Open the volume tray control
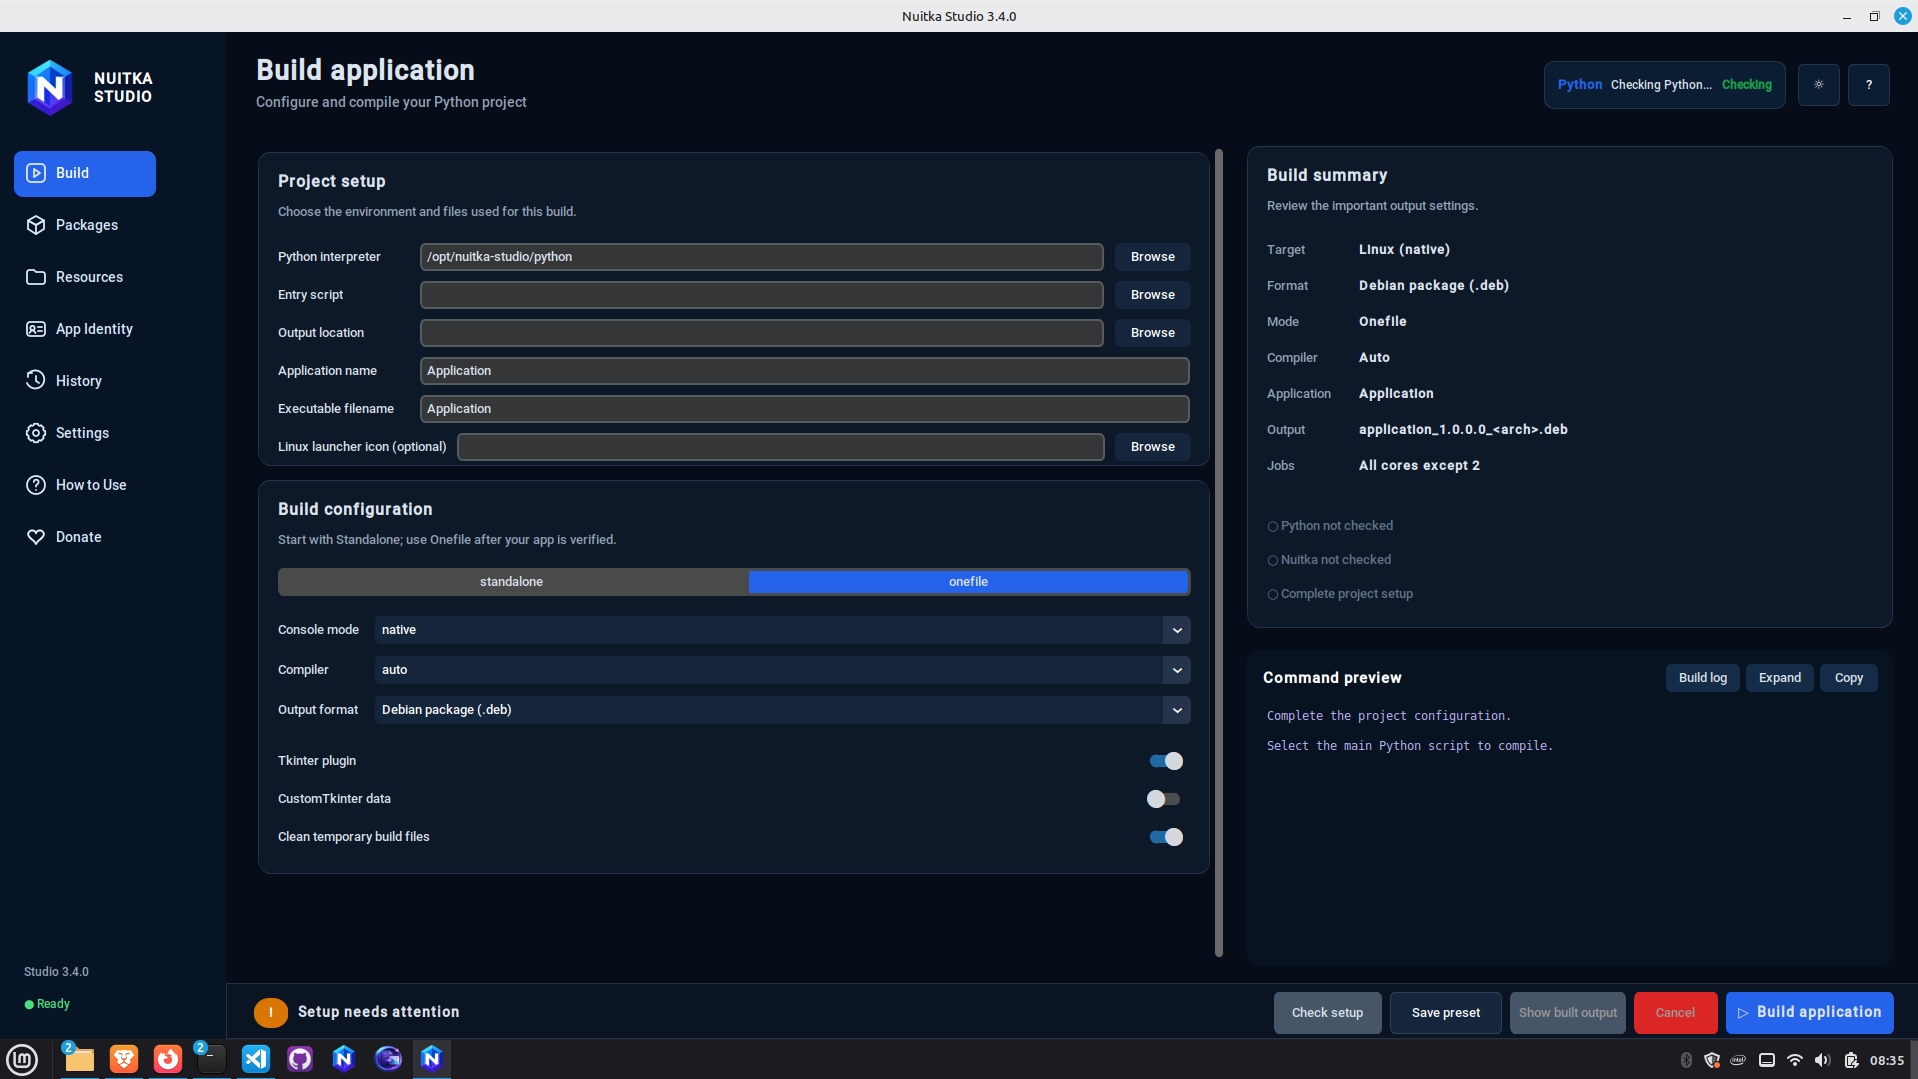The width and height of the screenshot is (1918, 1079). (x=1822, y=1060)
